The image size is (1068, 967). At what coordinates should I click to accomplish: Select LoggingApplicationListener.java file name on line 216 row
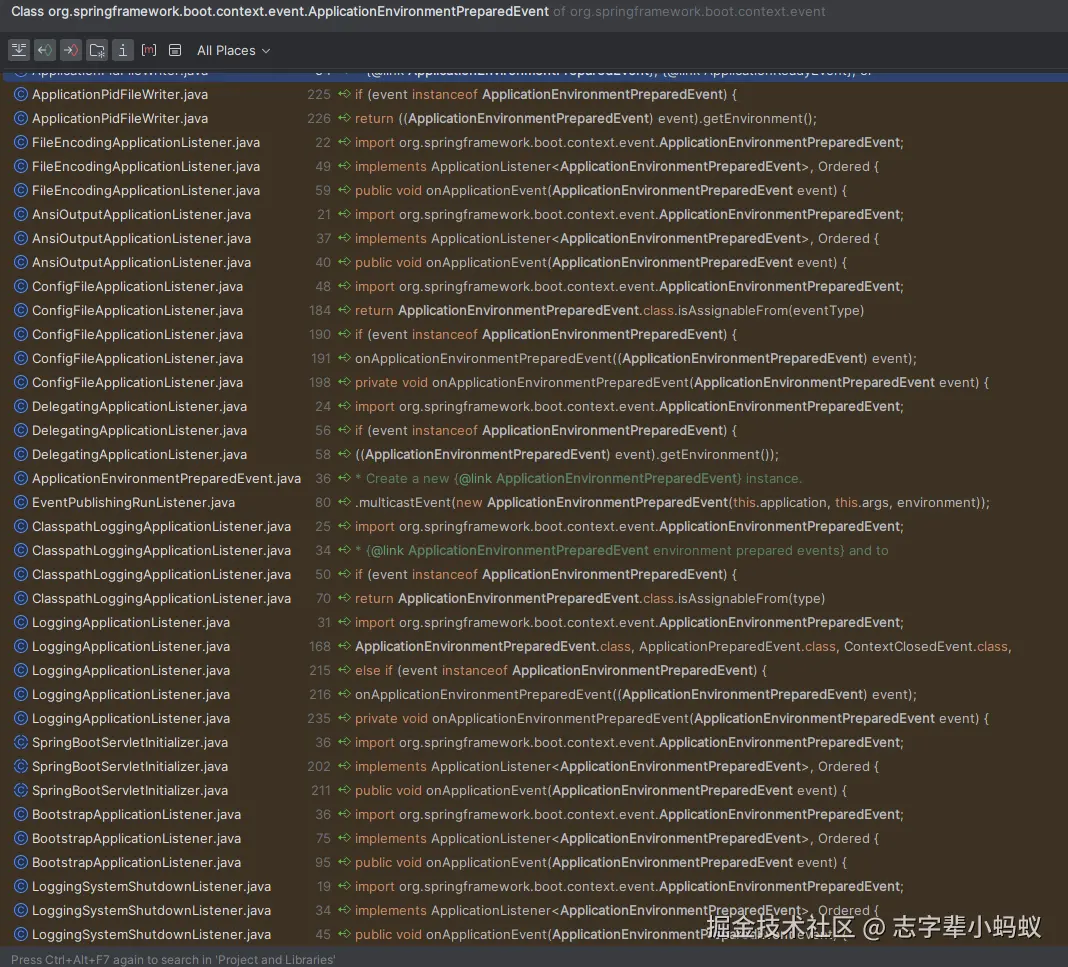point(131,695)
